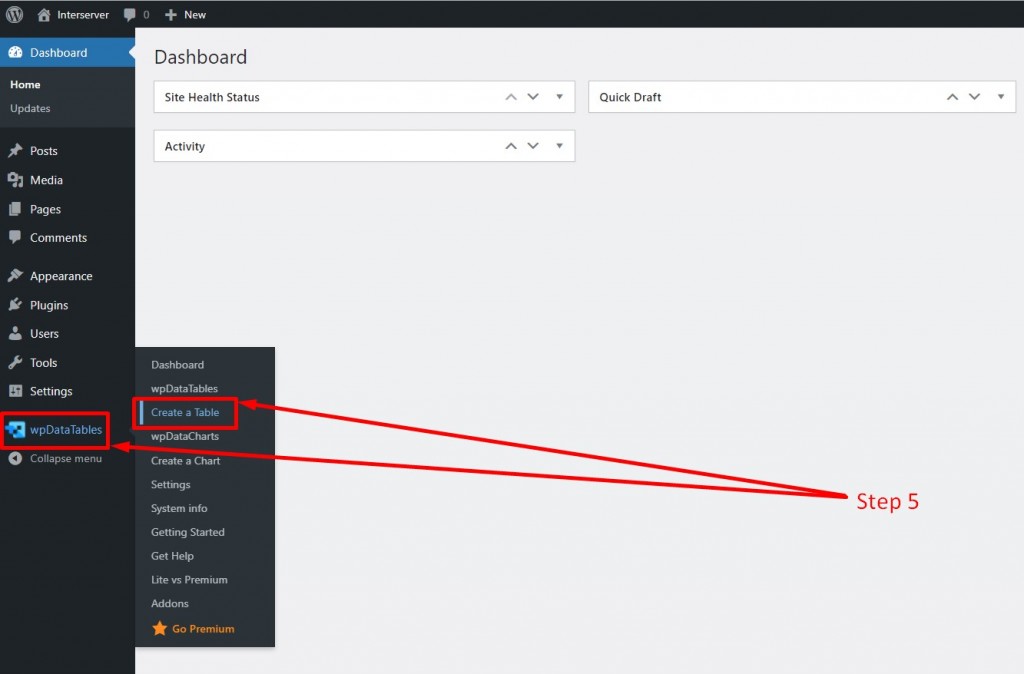Open Appearance in the sidebar

61,276
